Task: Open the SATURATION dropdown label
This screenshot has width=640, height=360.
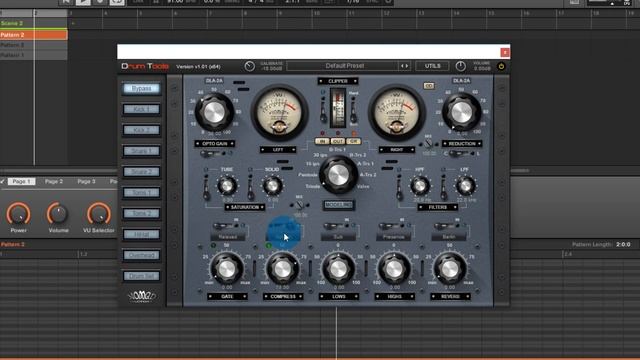Action: point(244,207)
